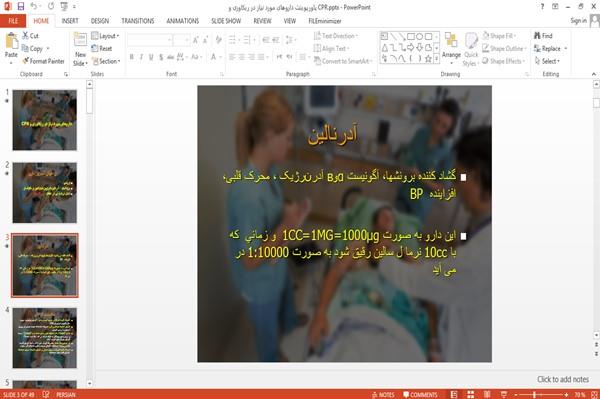Screen dimensions: 600x399
Task: Increase font size
Action: pos(196,40)
